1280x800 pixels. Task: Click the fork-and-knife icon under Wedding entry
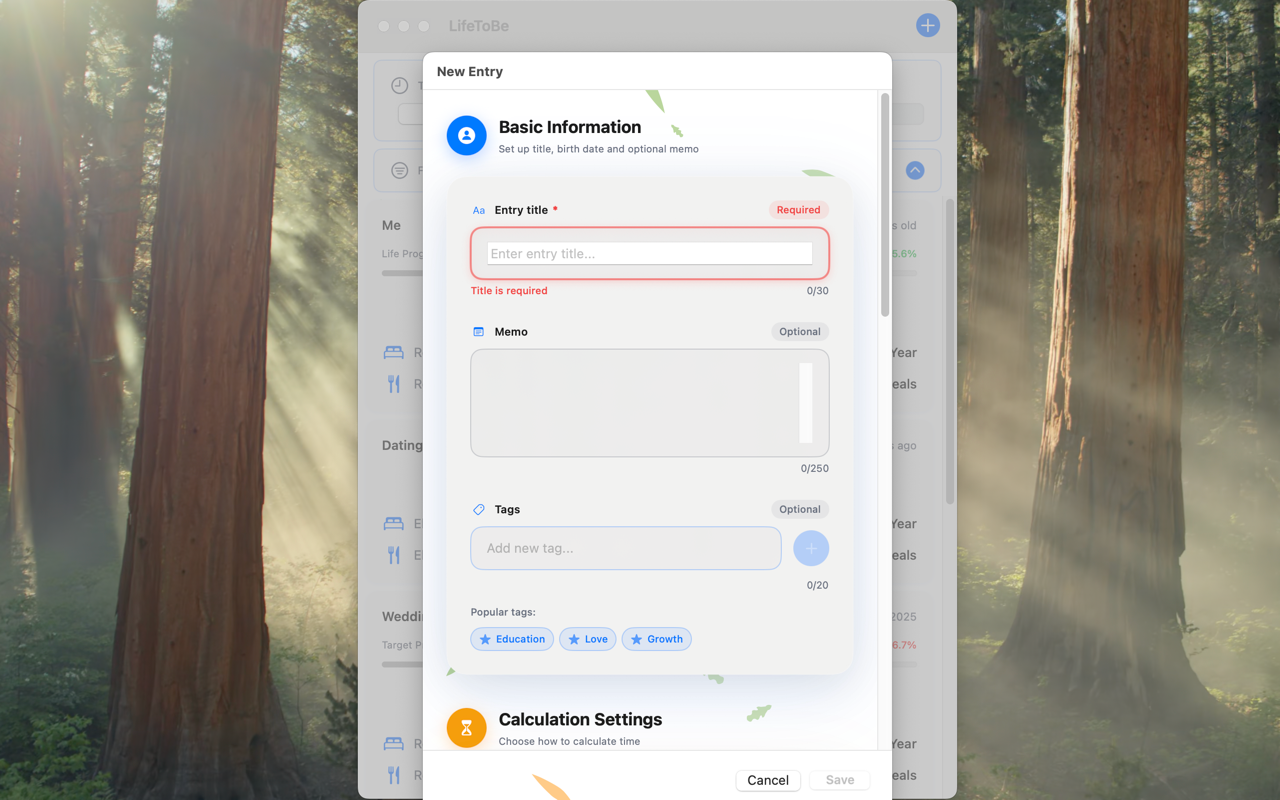click(394, 775)
